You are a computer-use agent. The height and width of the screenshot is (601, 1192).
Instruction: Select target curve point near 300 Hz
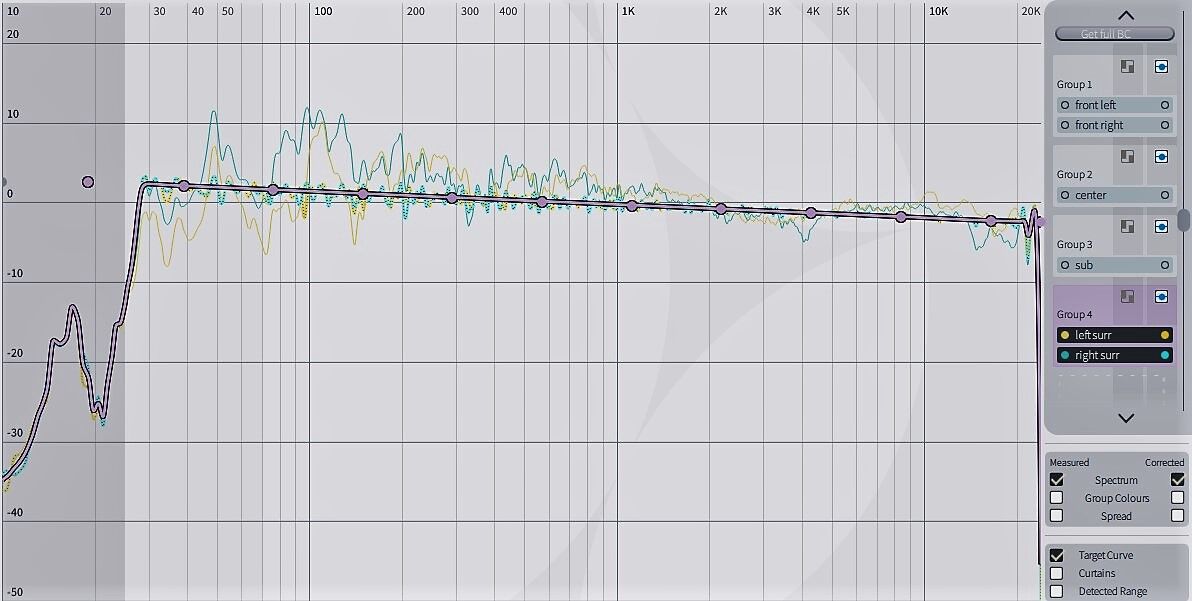coord(452,198)
